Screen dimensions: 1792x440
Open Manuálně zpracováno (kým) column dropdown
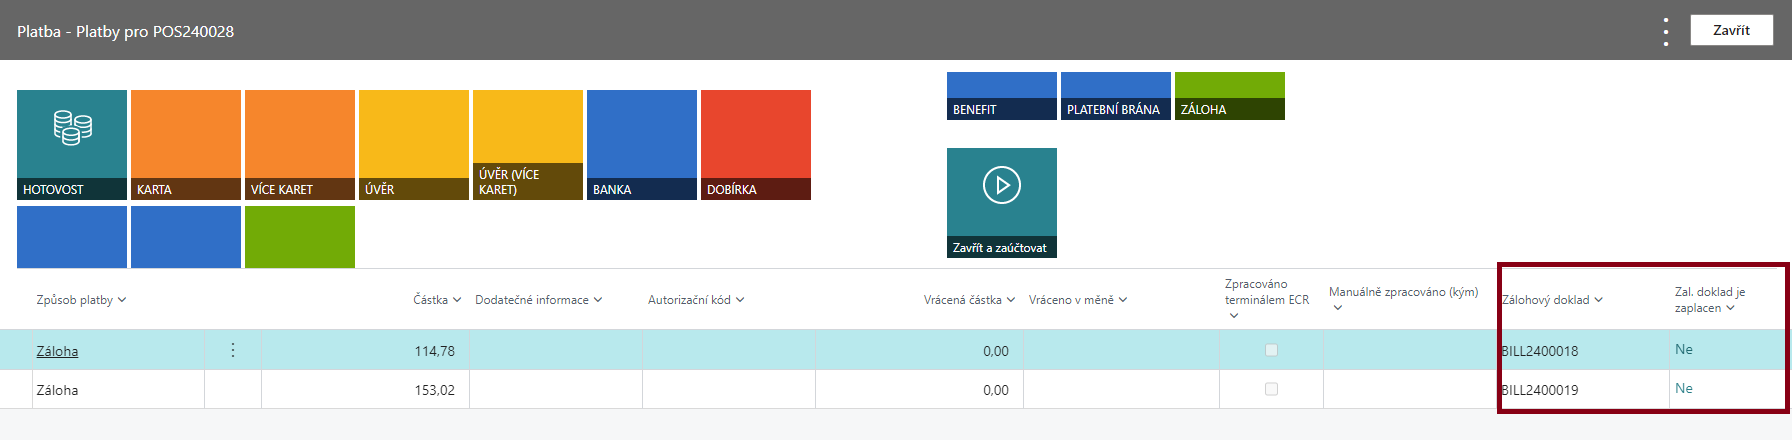click(1338, 308)
